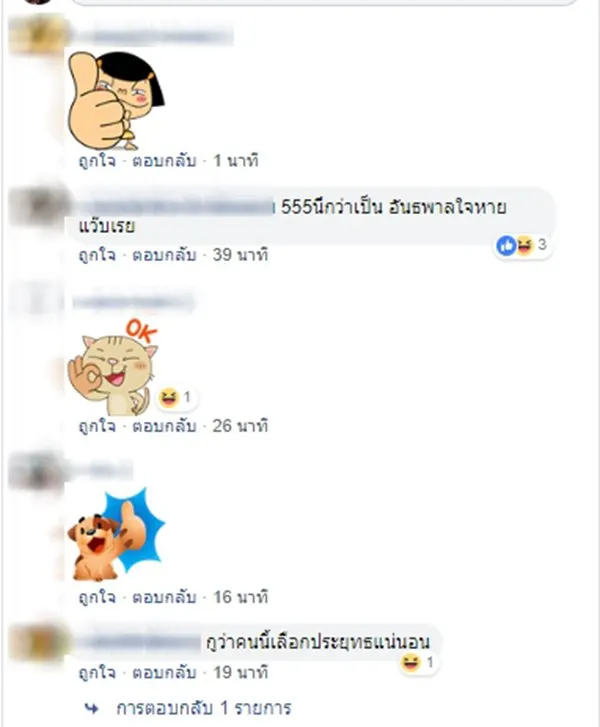Click the reply arrow icon at bottom
Image resolution: width=600 pixels, height=727 pixels.
click(92, 708)
